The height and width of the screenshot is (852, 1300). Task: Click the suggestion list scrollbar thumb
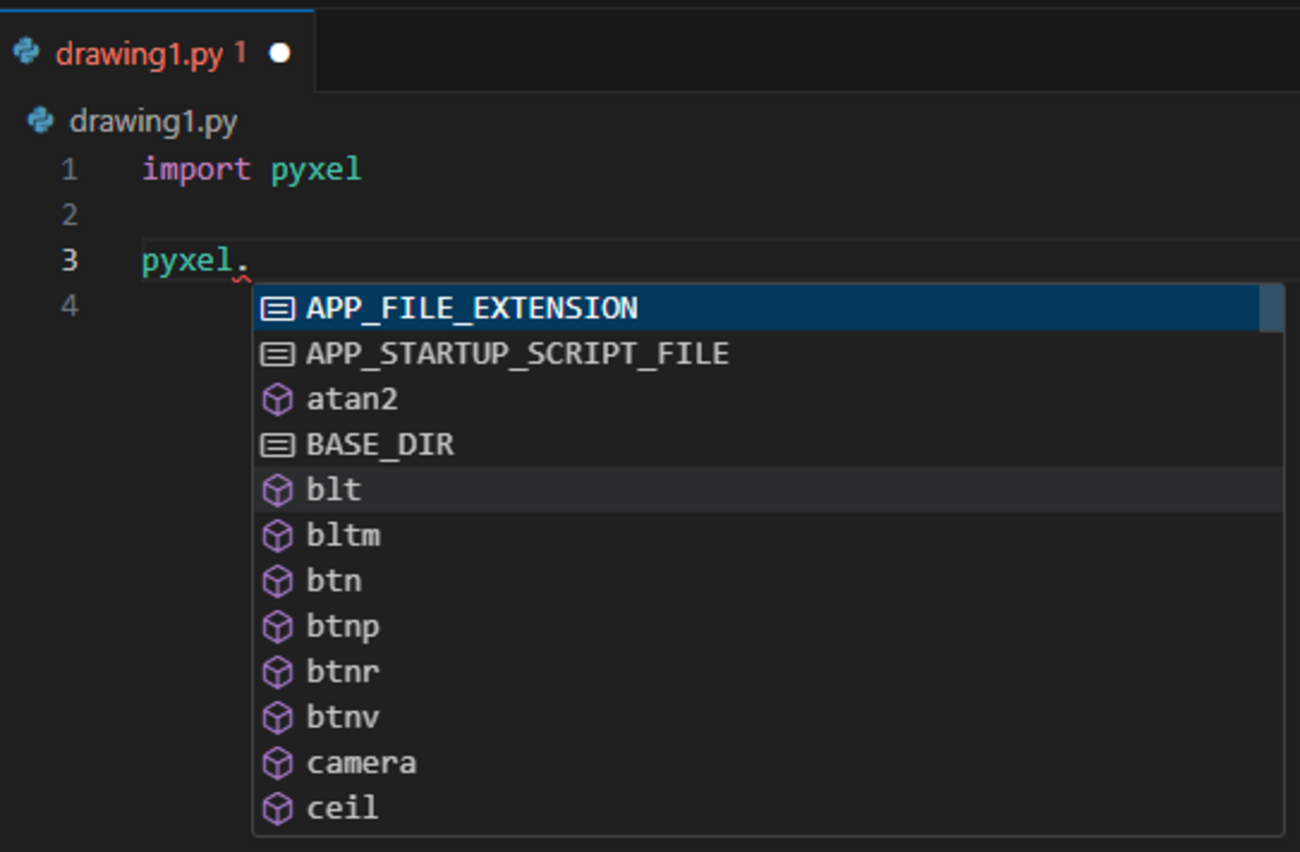coord(1271,308)
